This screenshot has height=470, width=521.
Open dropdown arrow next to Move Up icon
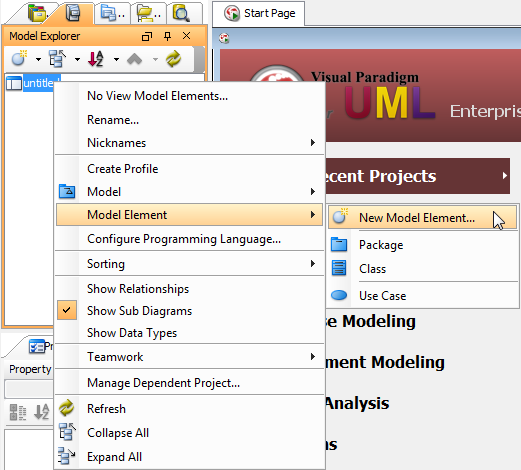pos(155,59)
